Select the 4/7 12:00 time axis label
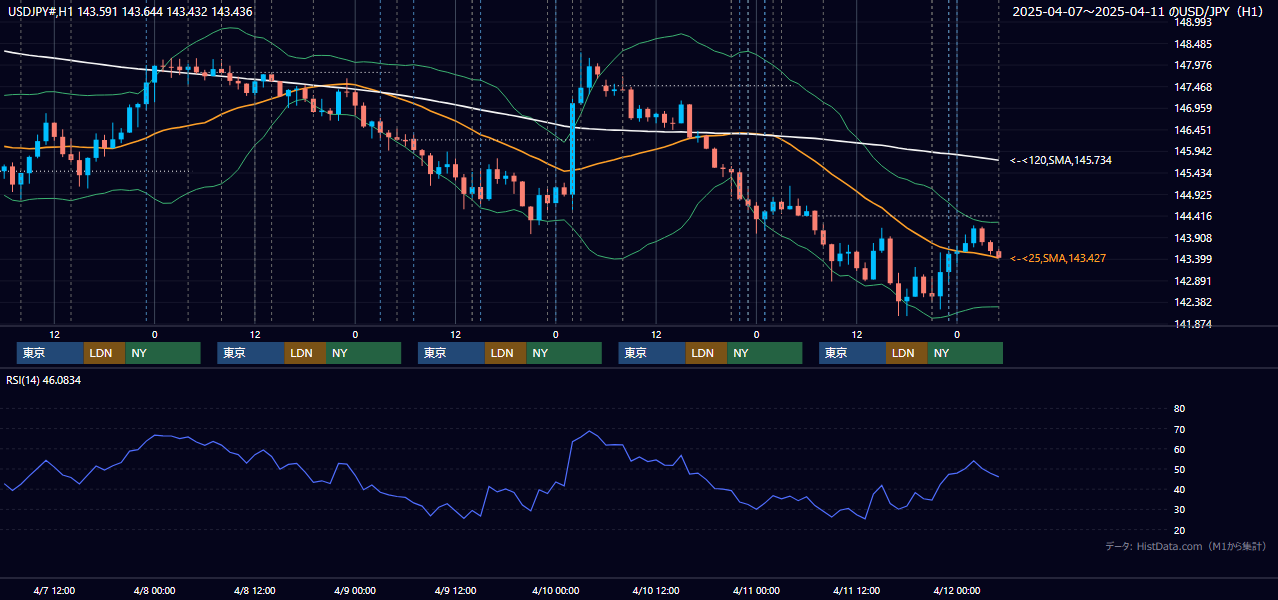 click(x=54, y=590)
